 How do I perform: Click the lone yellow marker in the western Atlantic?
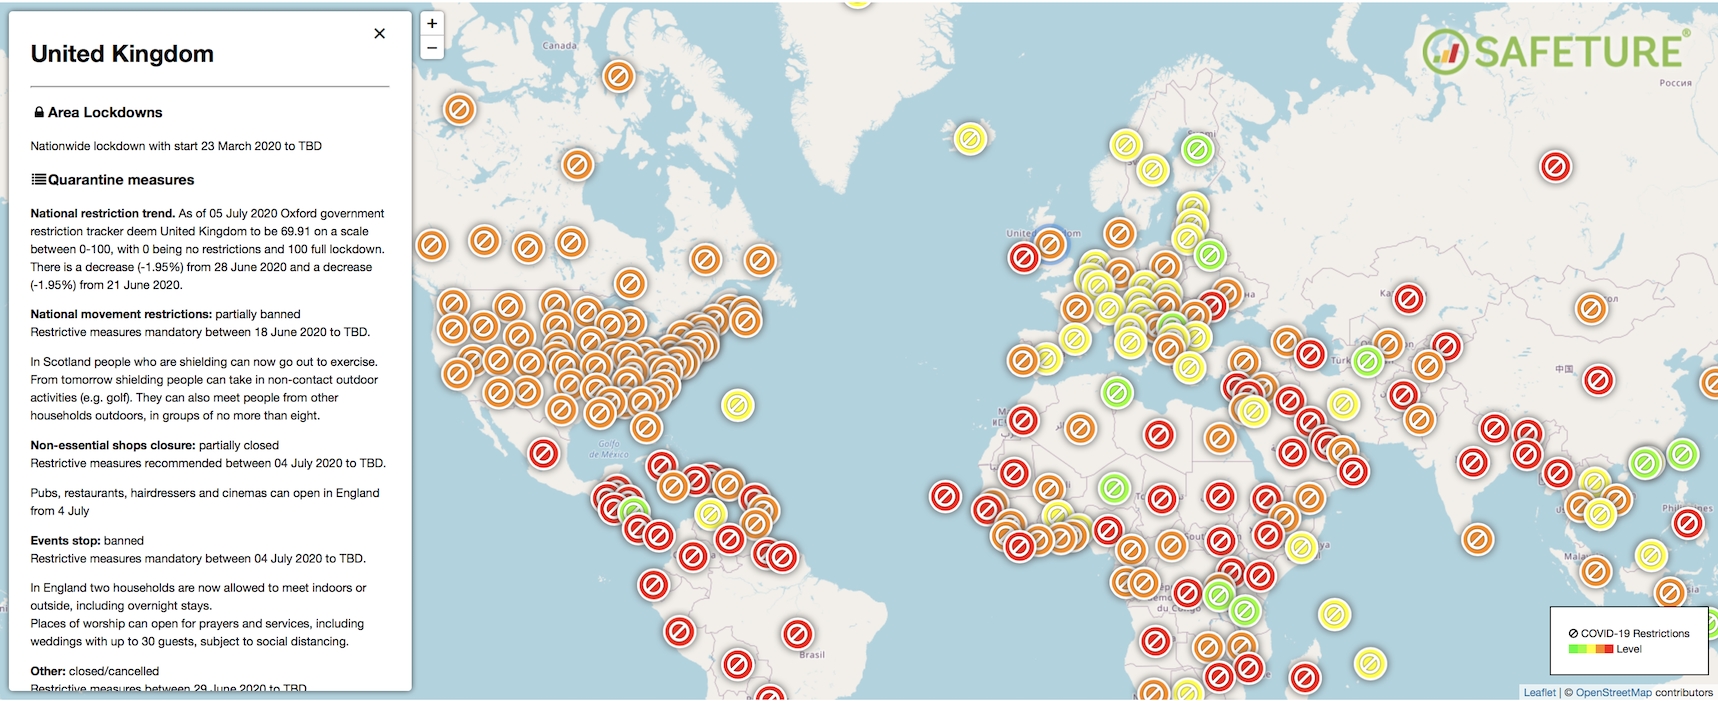[x=737, y=405]
